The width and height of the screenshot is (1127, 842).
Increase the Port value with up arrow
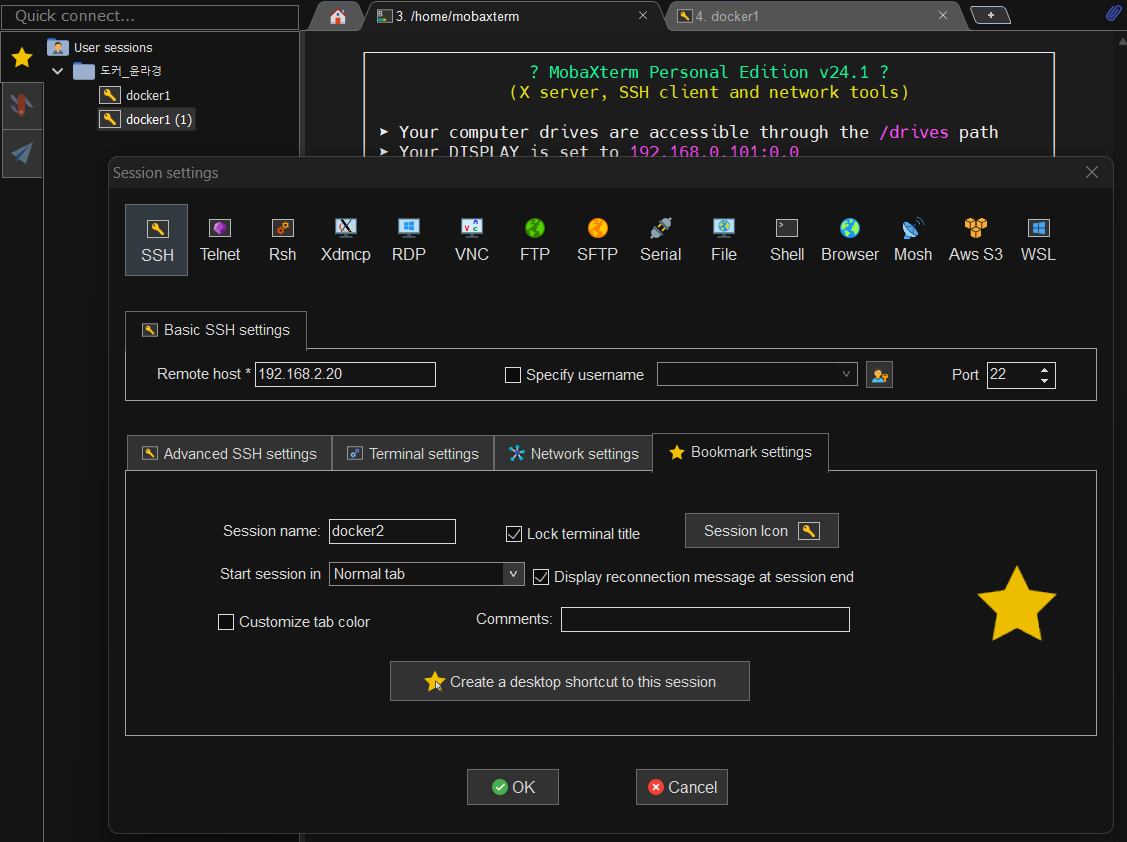pos(1044,370)
